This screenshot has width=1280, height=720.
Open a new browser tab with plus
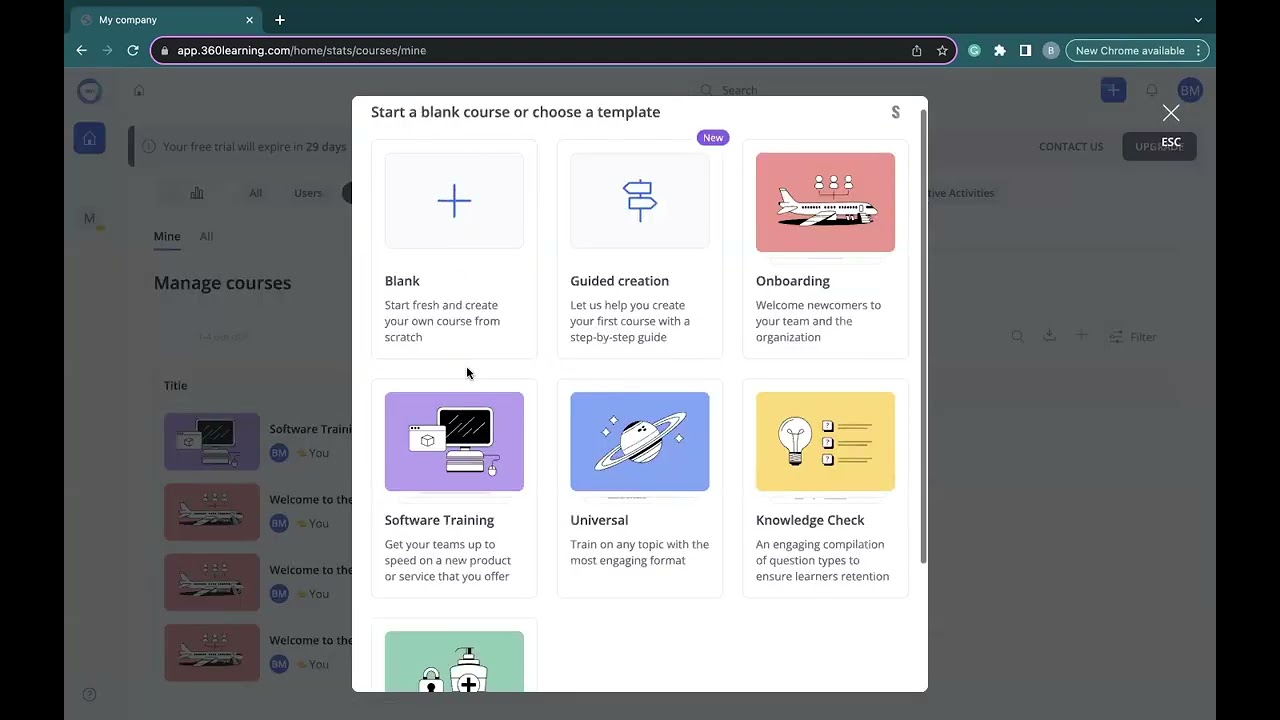(280, 20)
